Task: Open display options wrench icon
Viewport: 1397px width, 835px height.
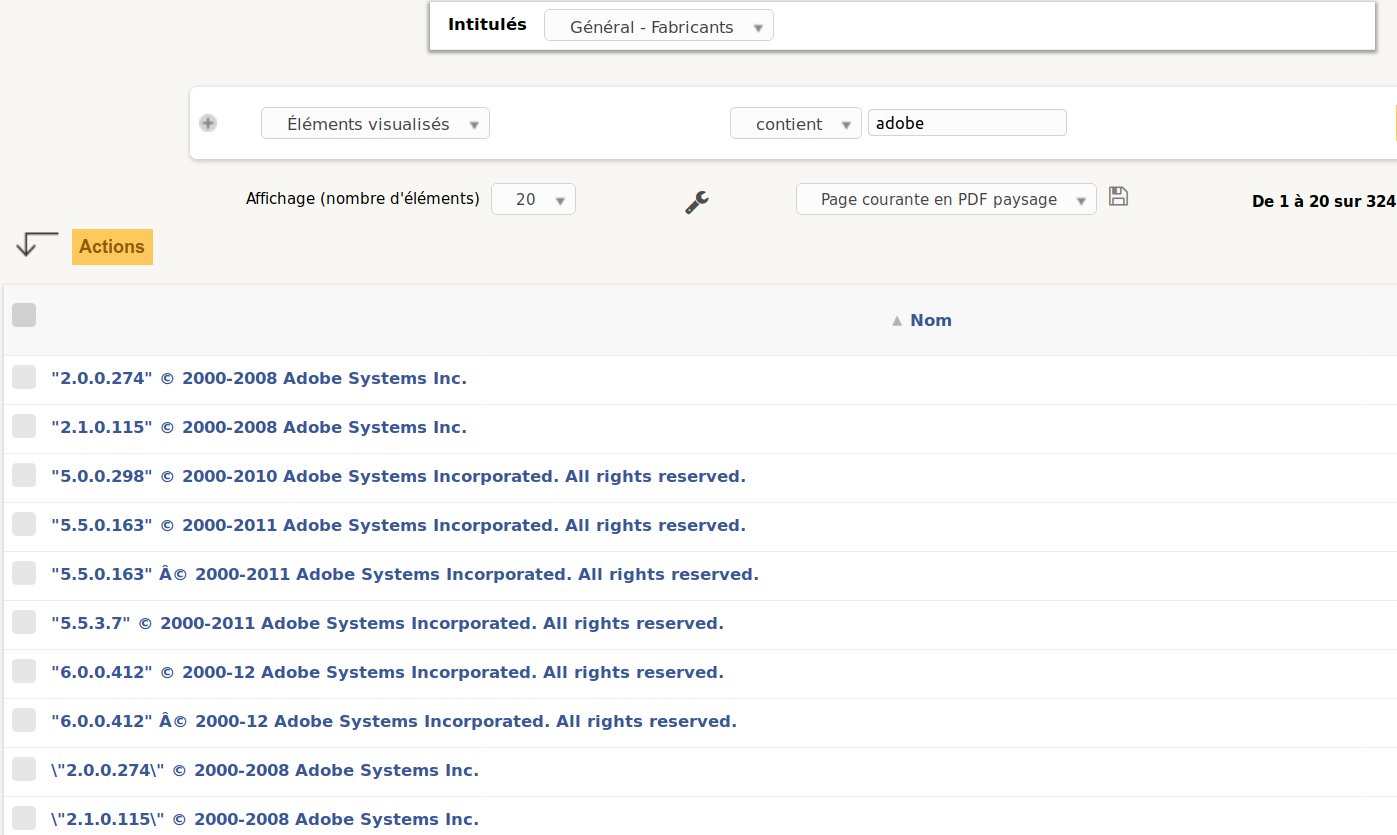Action: click(x=697, y=201)
